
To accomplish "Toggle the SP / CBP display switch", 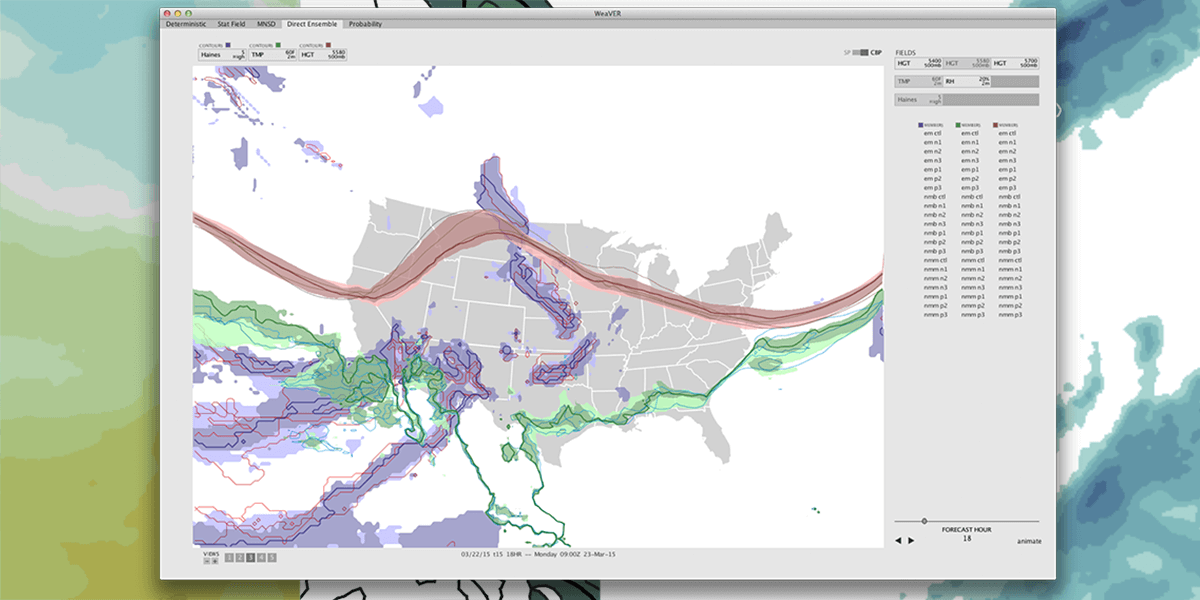I will click(861, 52).
